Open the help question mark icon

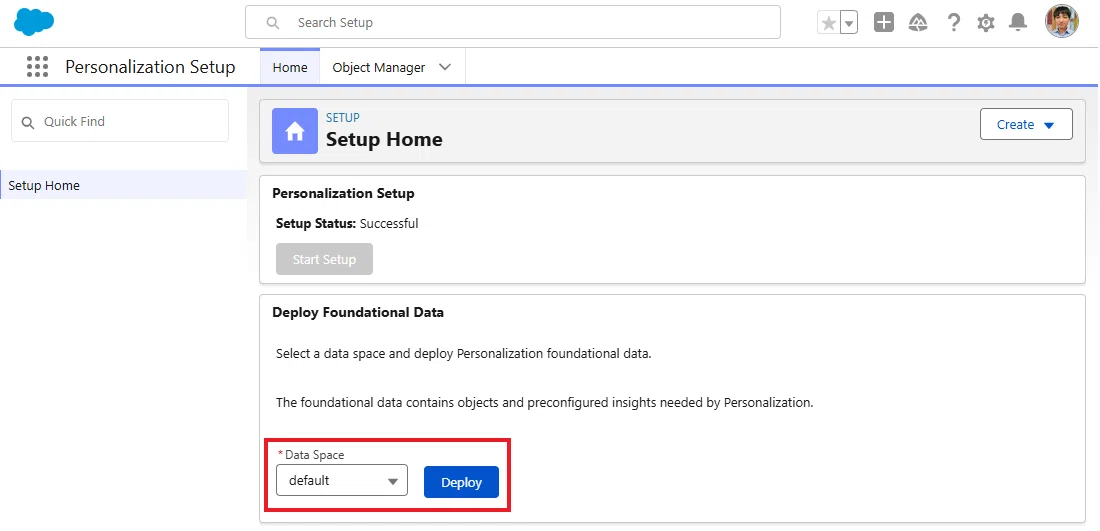coord(953,22)
